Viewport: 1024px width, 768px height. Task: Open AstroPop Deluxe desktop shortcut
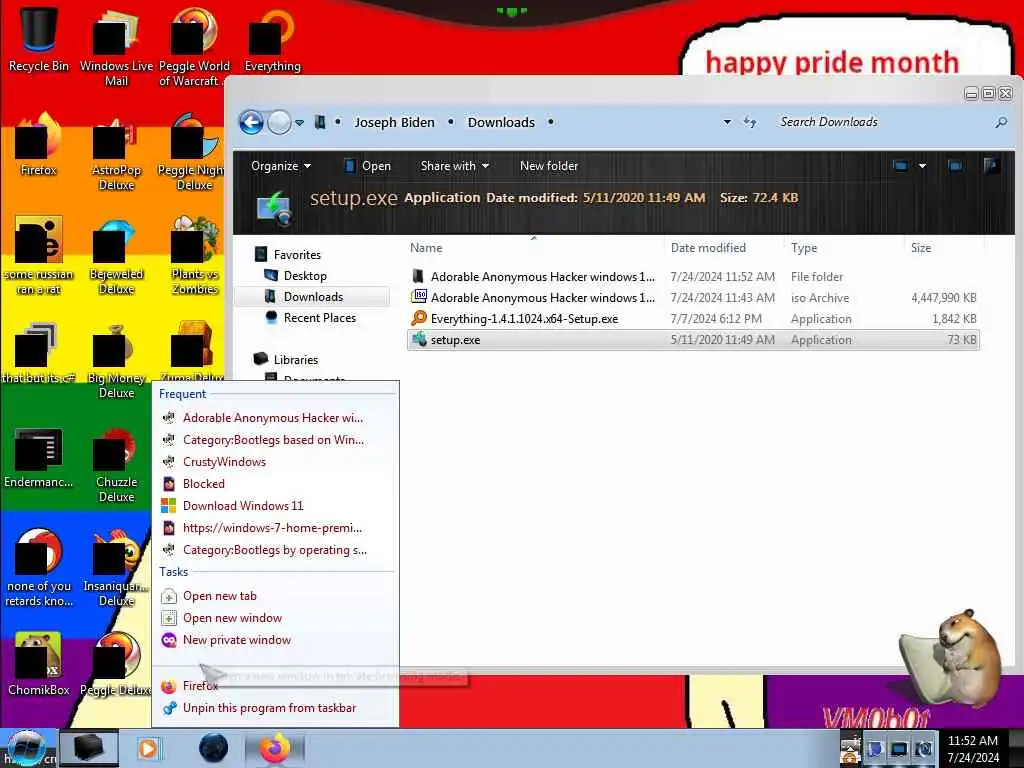pos(116,153)
